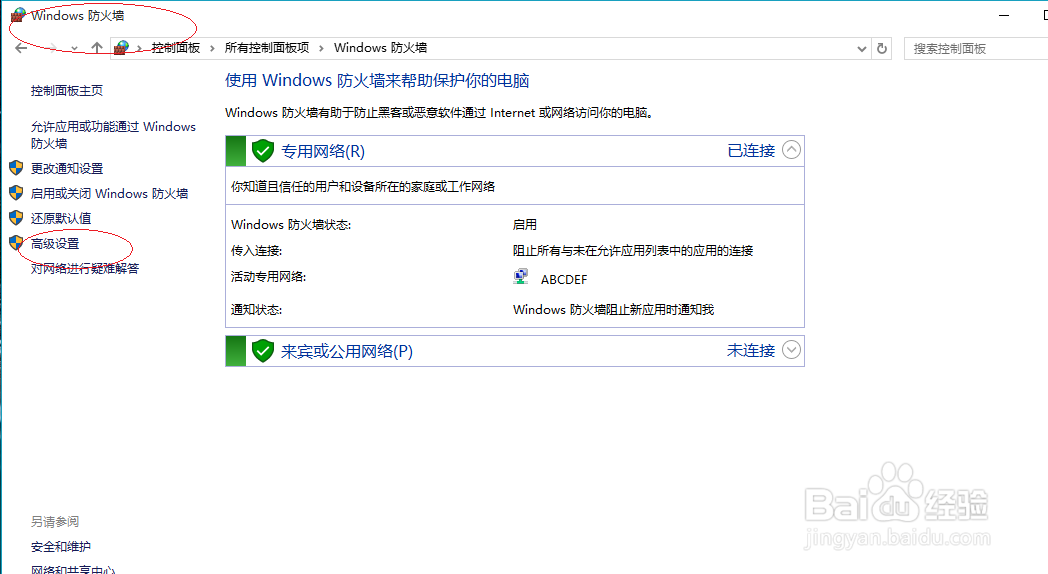Collapse the 专用网络 section arrow
1048x574 pixels.
tap(791, 150)
